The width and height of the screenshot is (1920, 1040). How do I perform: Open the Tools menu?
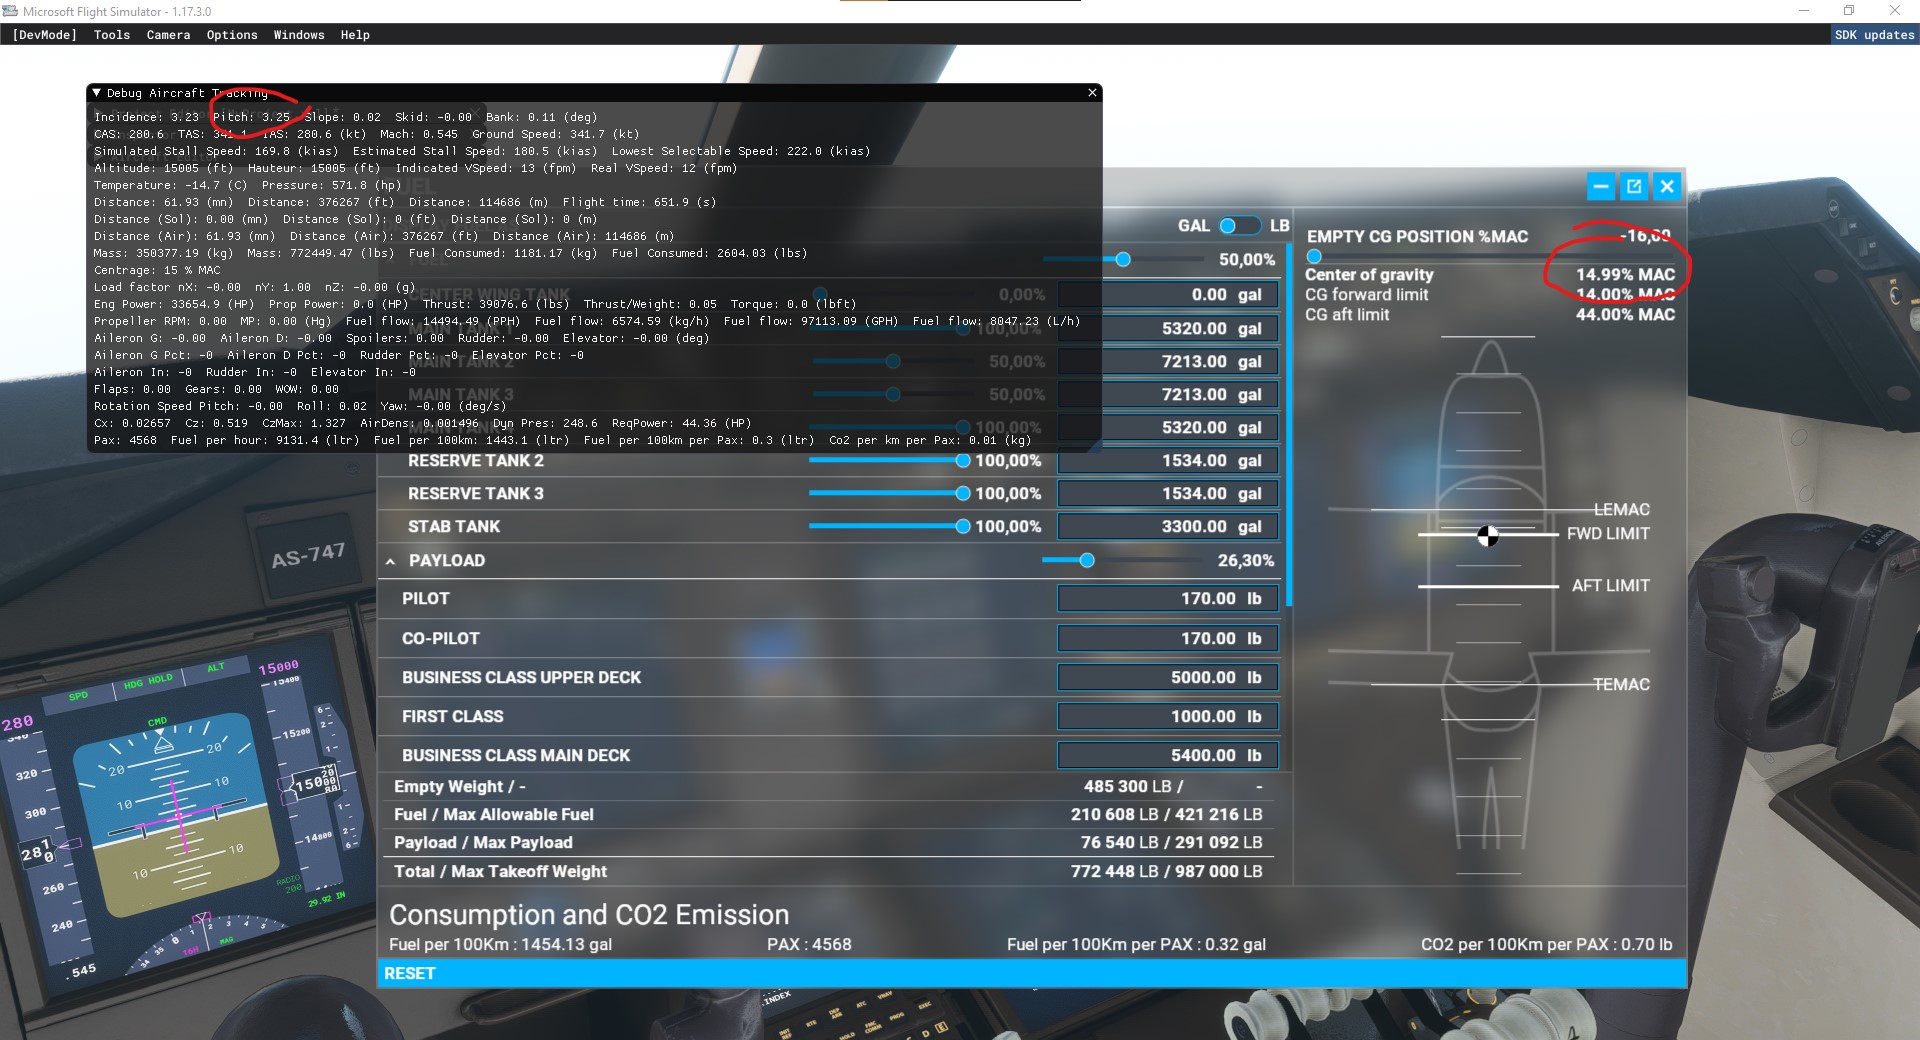point(112,35)
